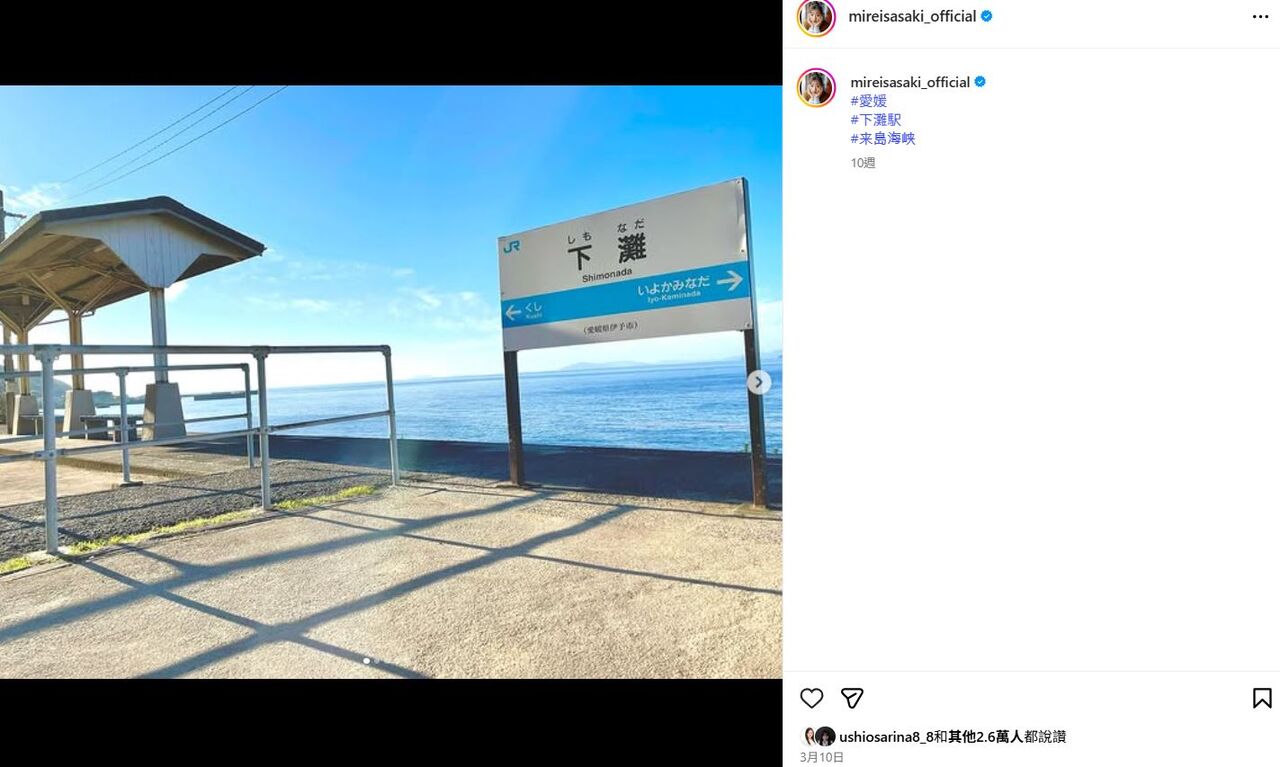
Task: Open hashtag #来島海峡
Action: click(883, 139)
